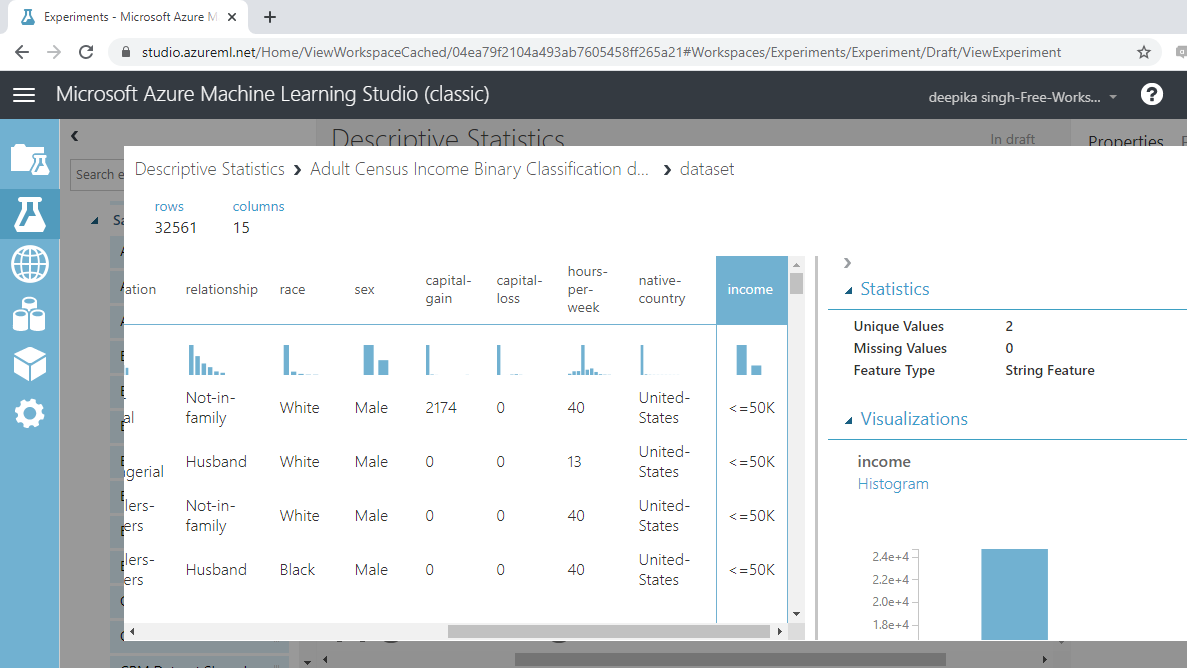Go back in the browser
Screen dimensions: 1187x668
(22, 52)
